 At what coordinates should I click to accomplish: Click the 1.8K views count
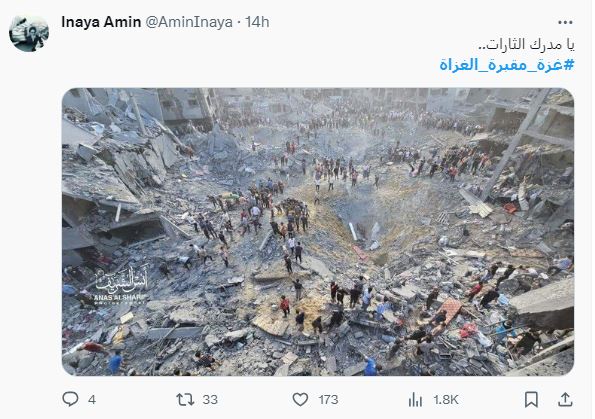pyautogui.click(x=446, y=400)
